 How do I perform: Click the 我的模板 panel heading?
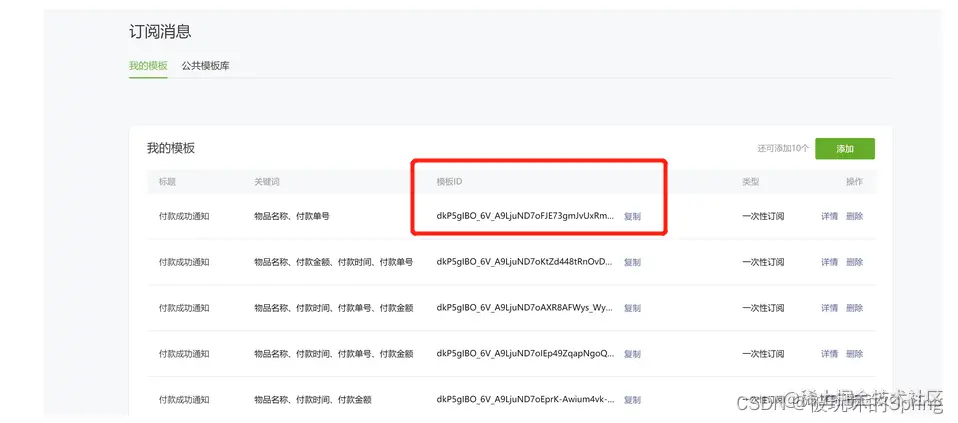170,148
